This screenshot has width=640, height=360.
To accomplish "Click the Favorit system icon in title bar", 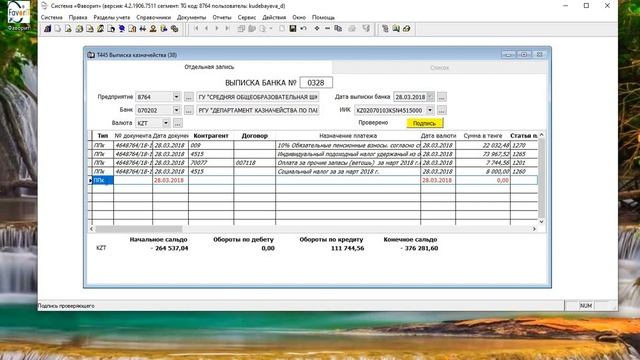I will (x=44, y=6).
